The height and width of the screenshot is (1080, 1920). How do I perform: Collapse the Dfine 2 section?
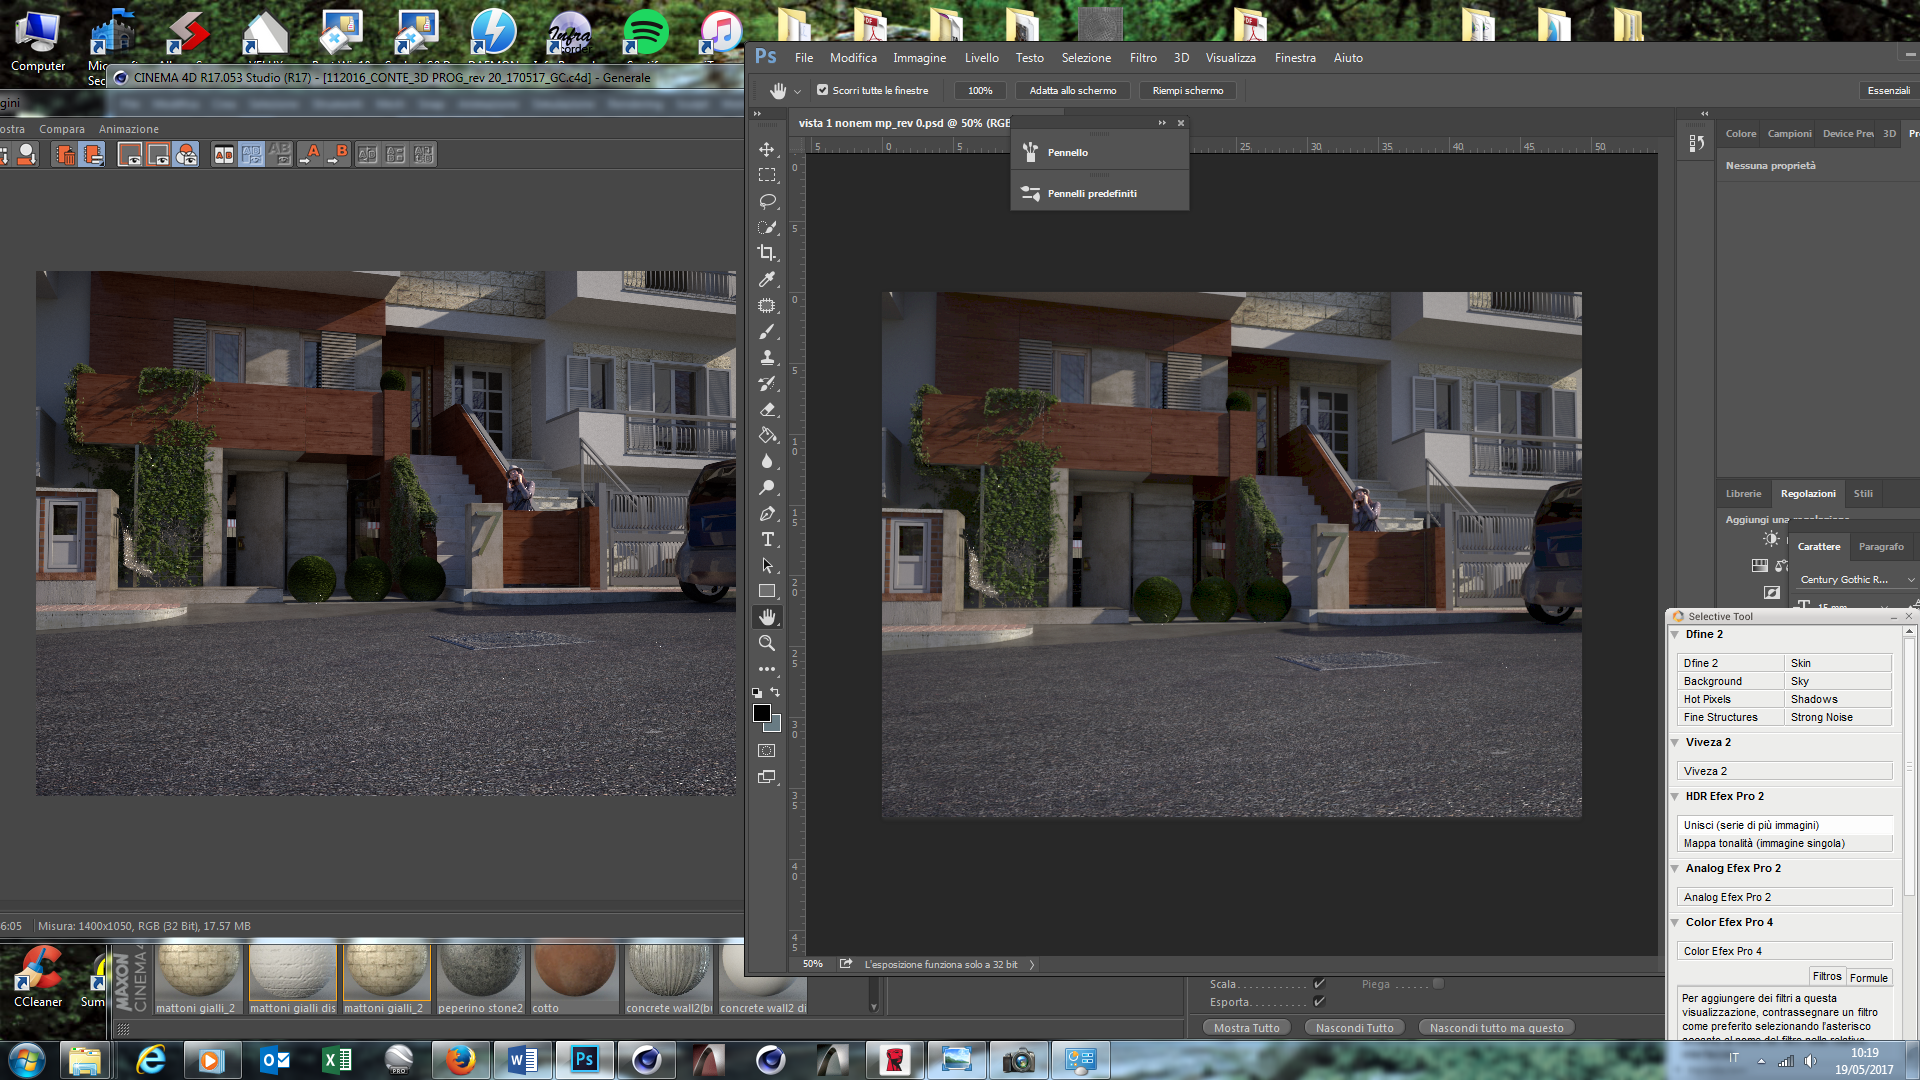(x=1675, y=634)
